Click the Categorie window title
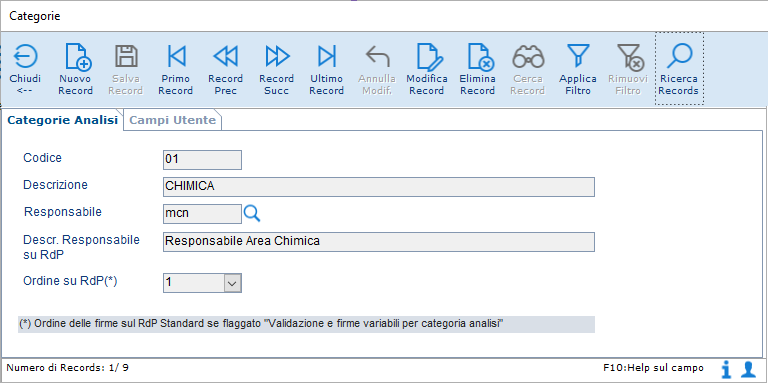The height and width of the screenshot is (383, 768). [x=35, y=16]
